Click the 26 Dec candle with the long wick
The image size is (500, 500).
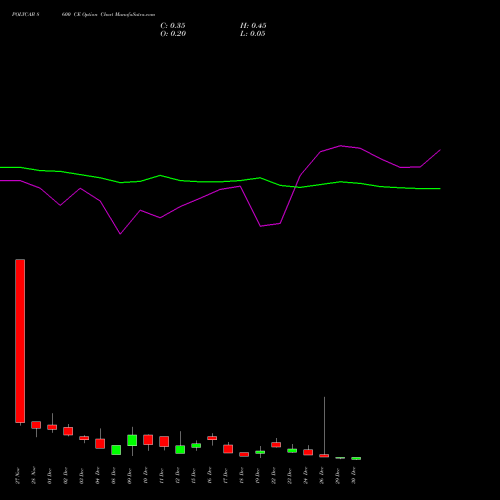tap(324, 456)
